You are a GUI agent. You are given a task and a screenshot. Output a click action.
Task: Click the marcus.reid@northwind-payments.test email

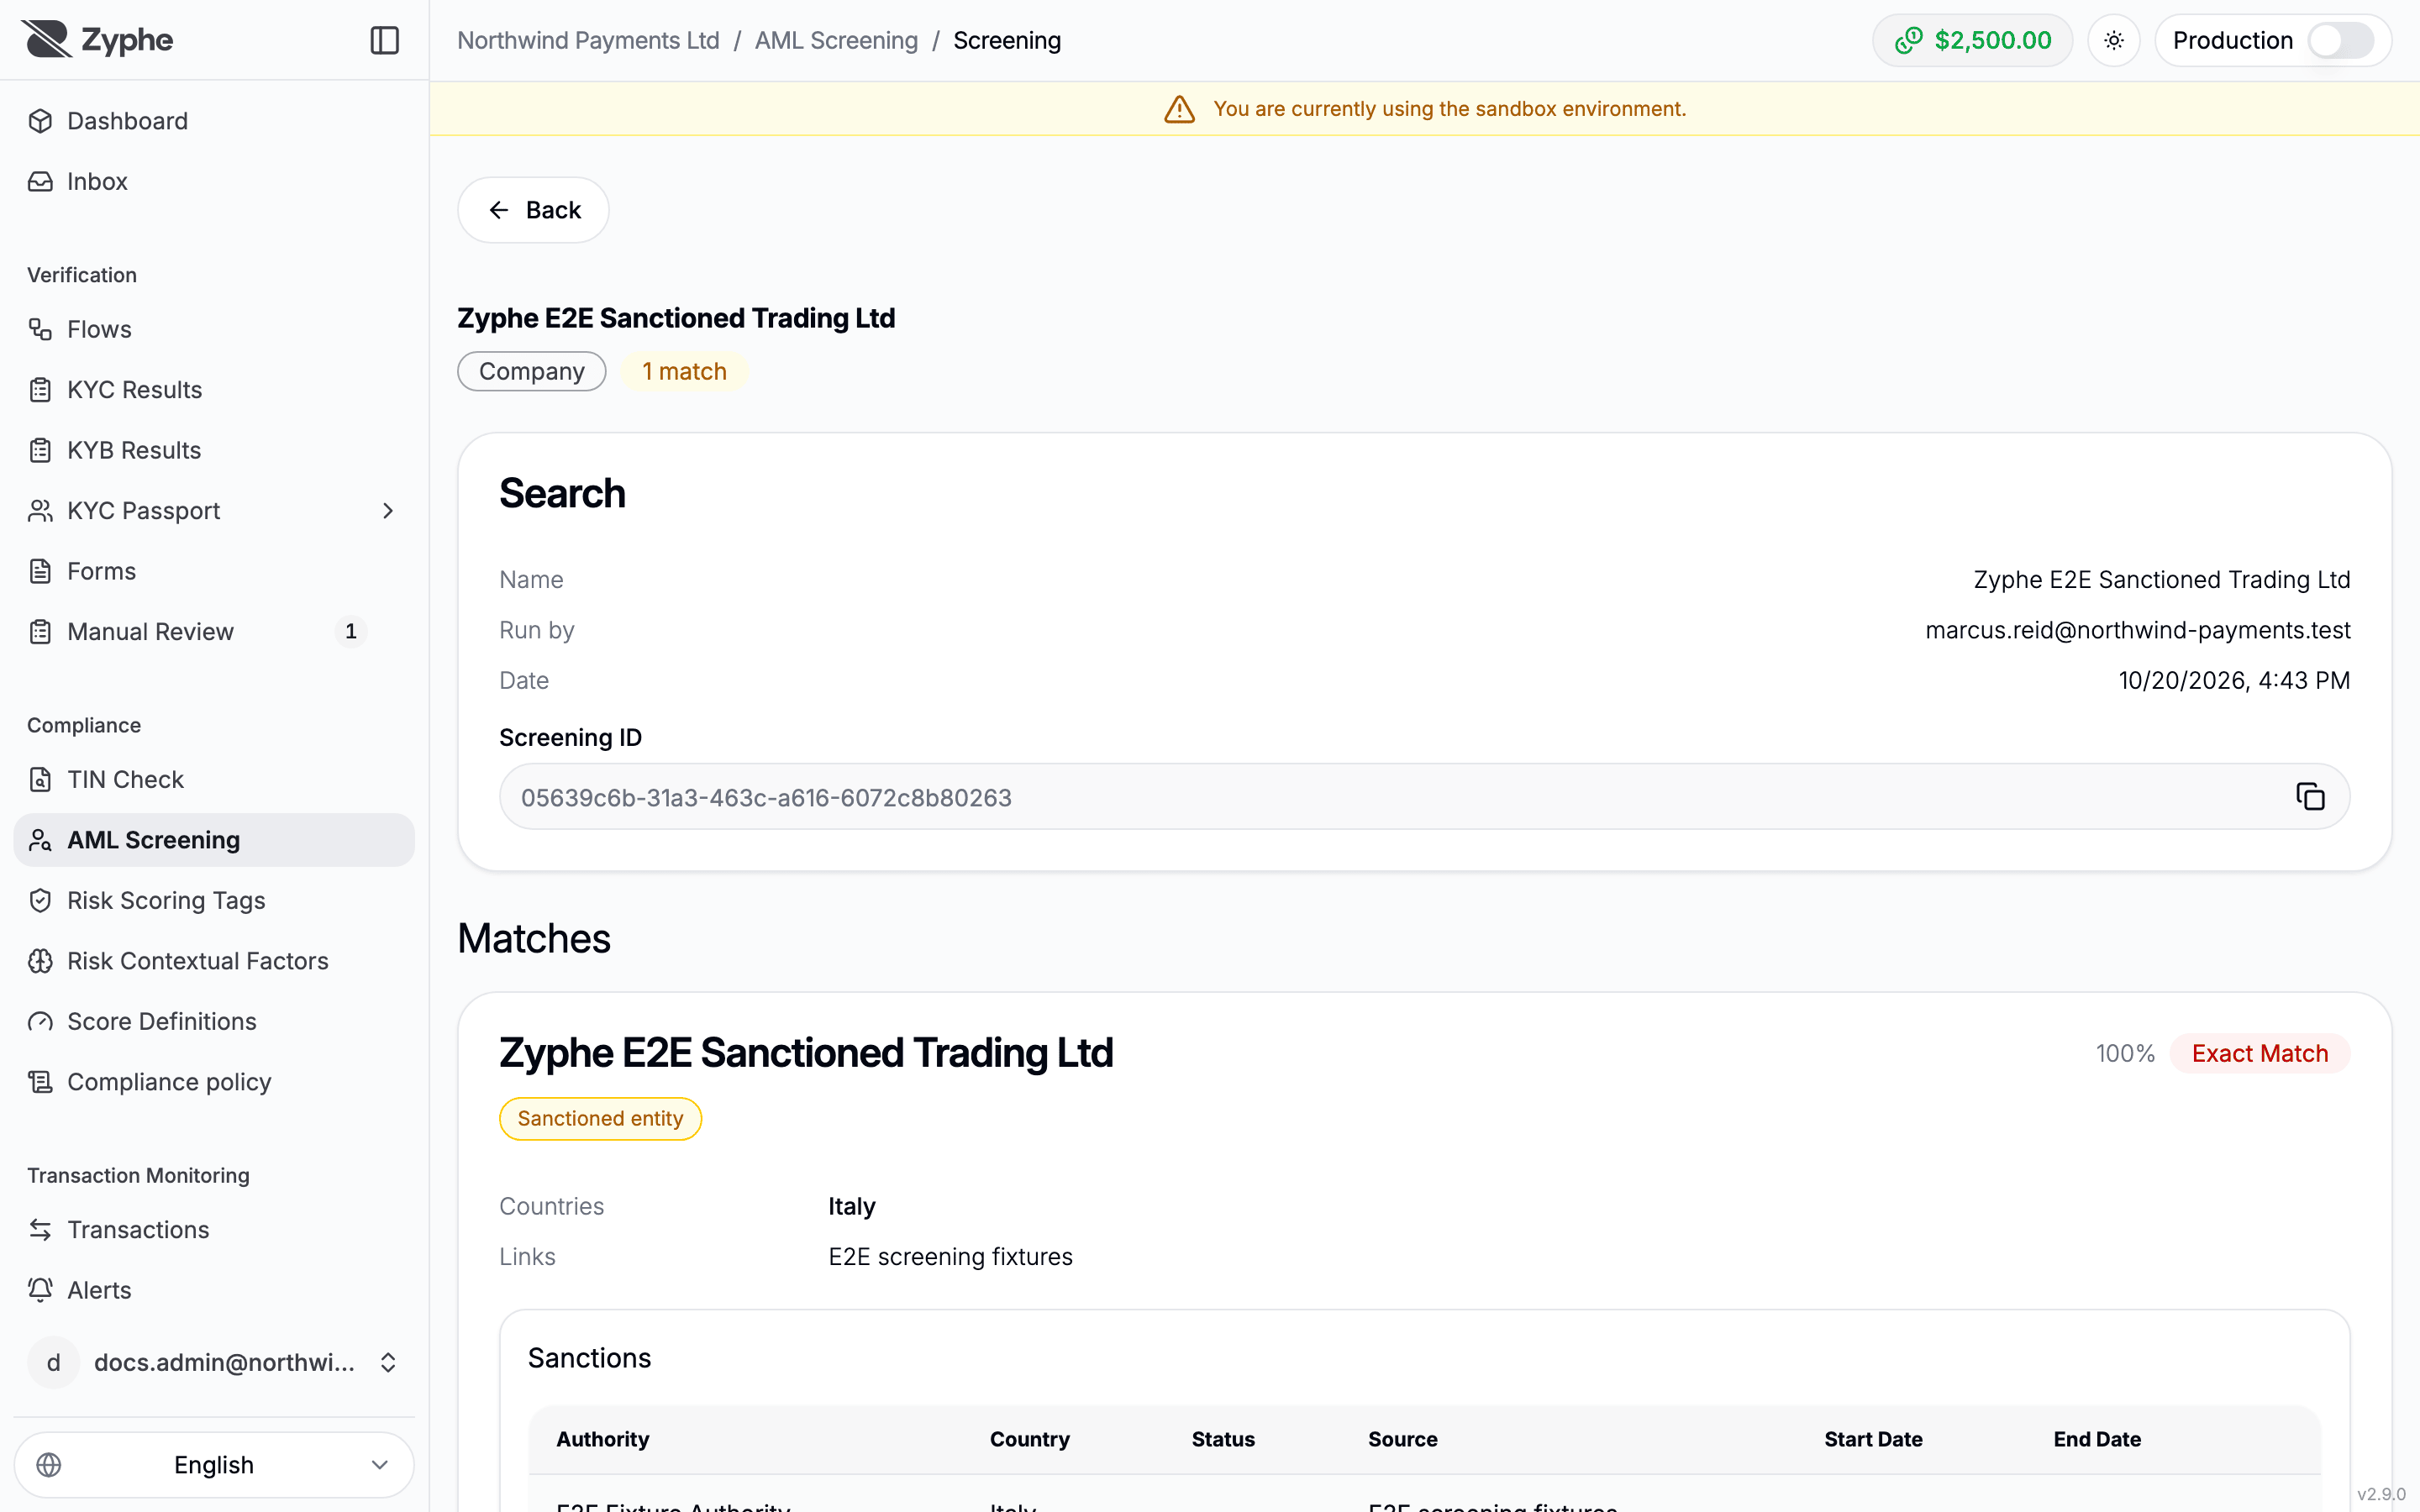pos(2138,630)
